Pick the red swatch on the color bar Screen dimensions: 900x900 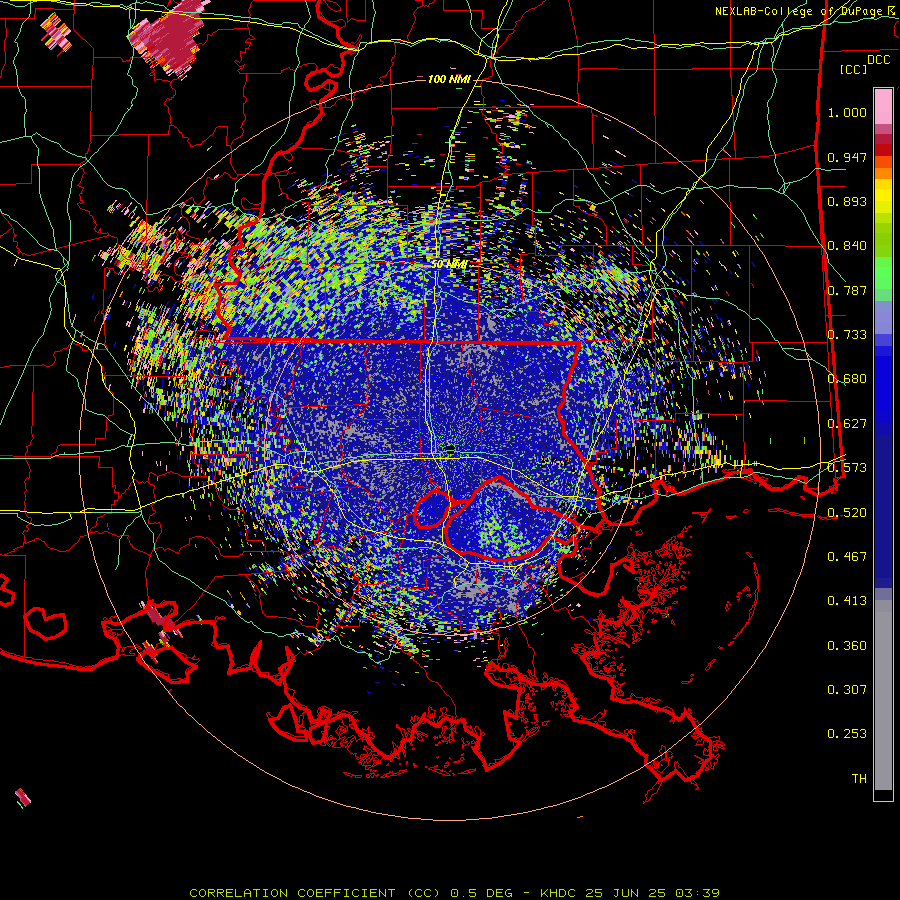(883, 150)
